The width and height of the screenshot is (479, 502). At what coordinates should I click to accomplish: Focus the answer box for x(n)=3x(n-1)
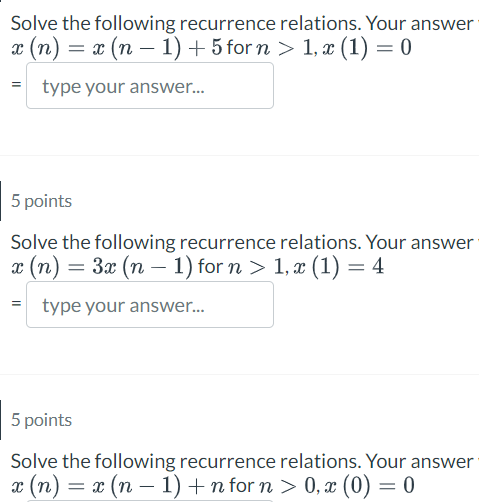click(150, 305)
